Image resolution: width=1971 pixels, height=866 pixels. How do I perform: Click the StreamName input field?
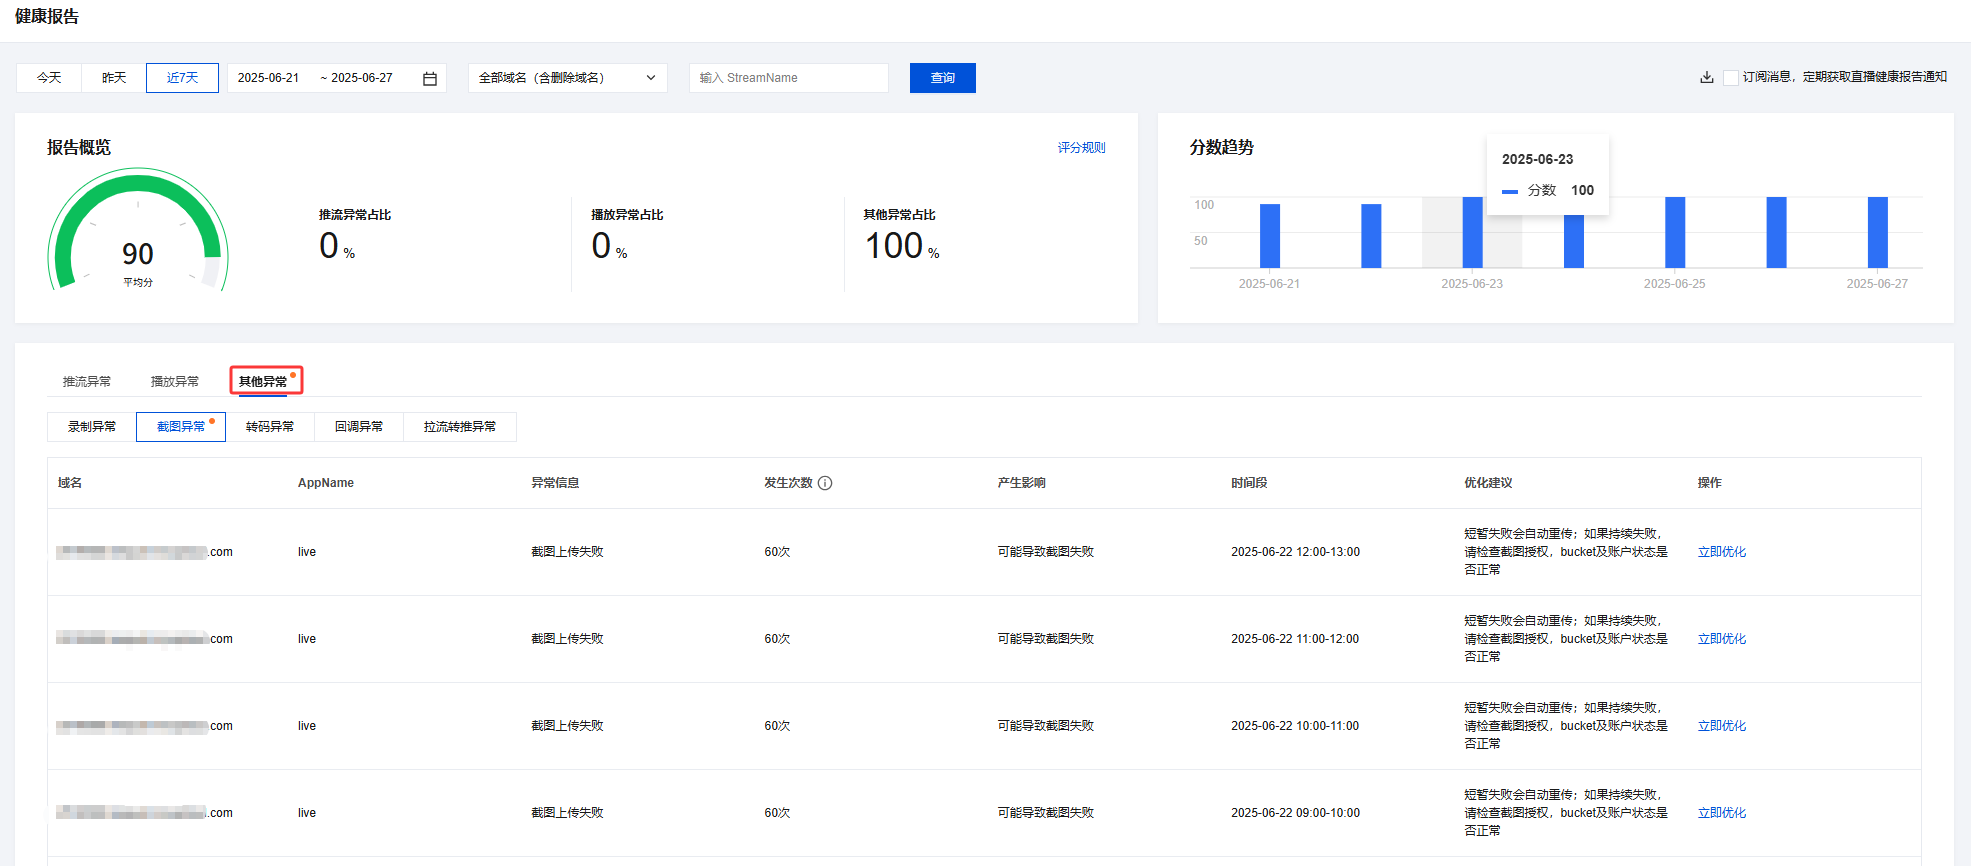[x=788, y=78]
